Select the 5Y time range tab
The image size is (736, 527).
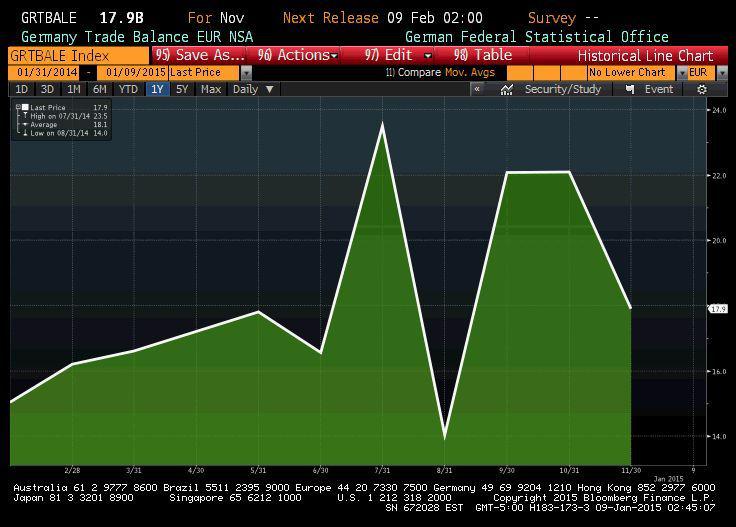[x=182, y=89]
